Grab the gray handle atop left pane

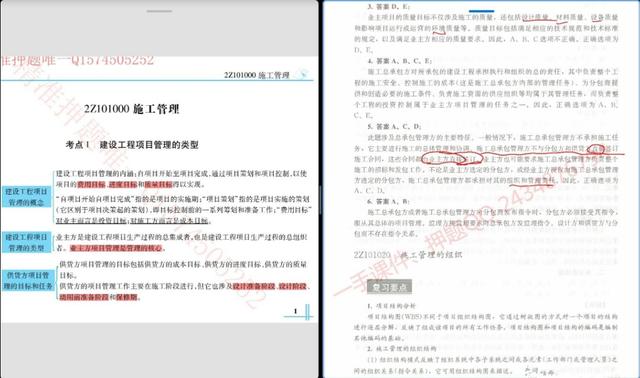coord(159,11)
